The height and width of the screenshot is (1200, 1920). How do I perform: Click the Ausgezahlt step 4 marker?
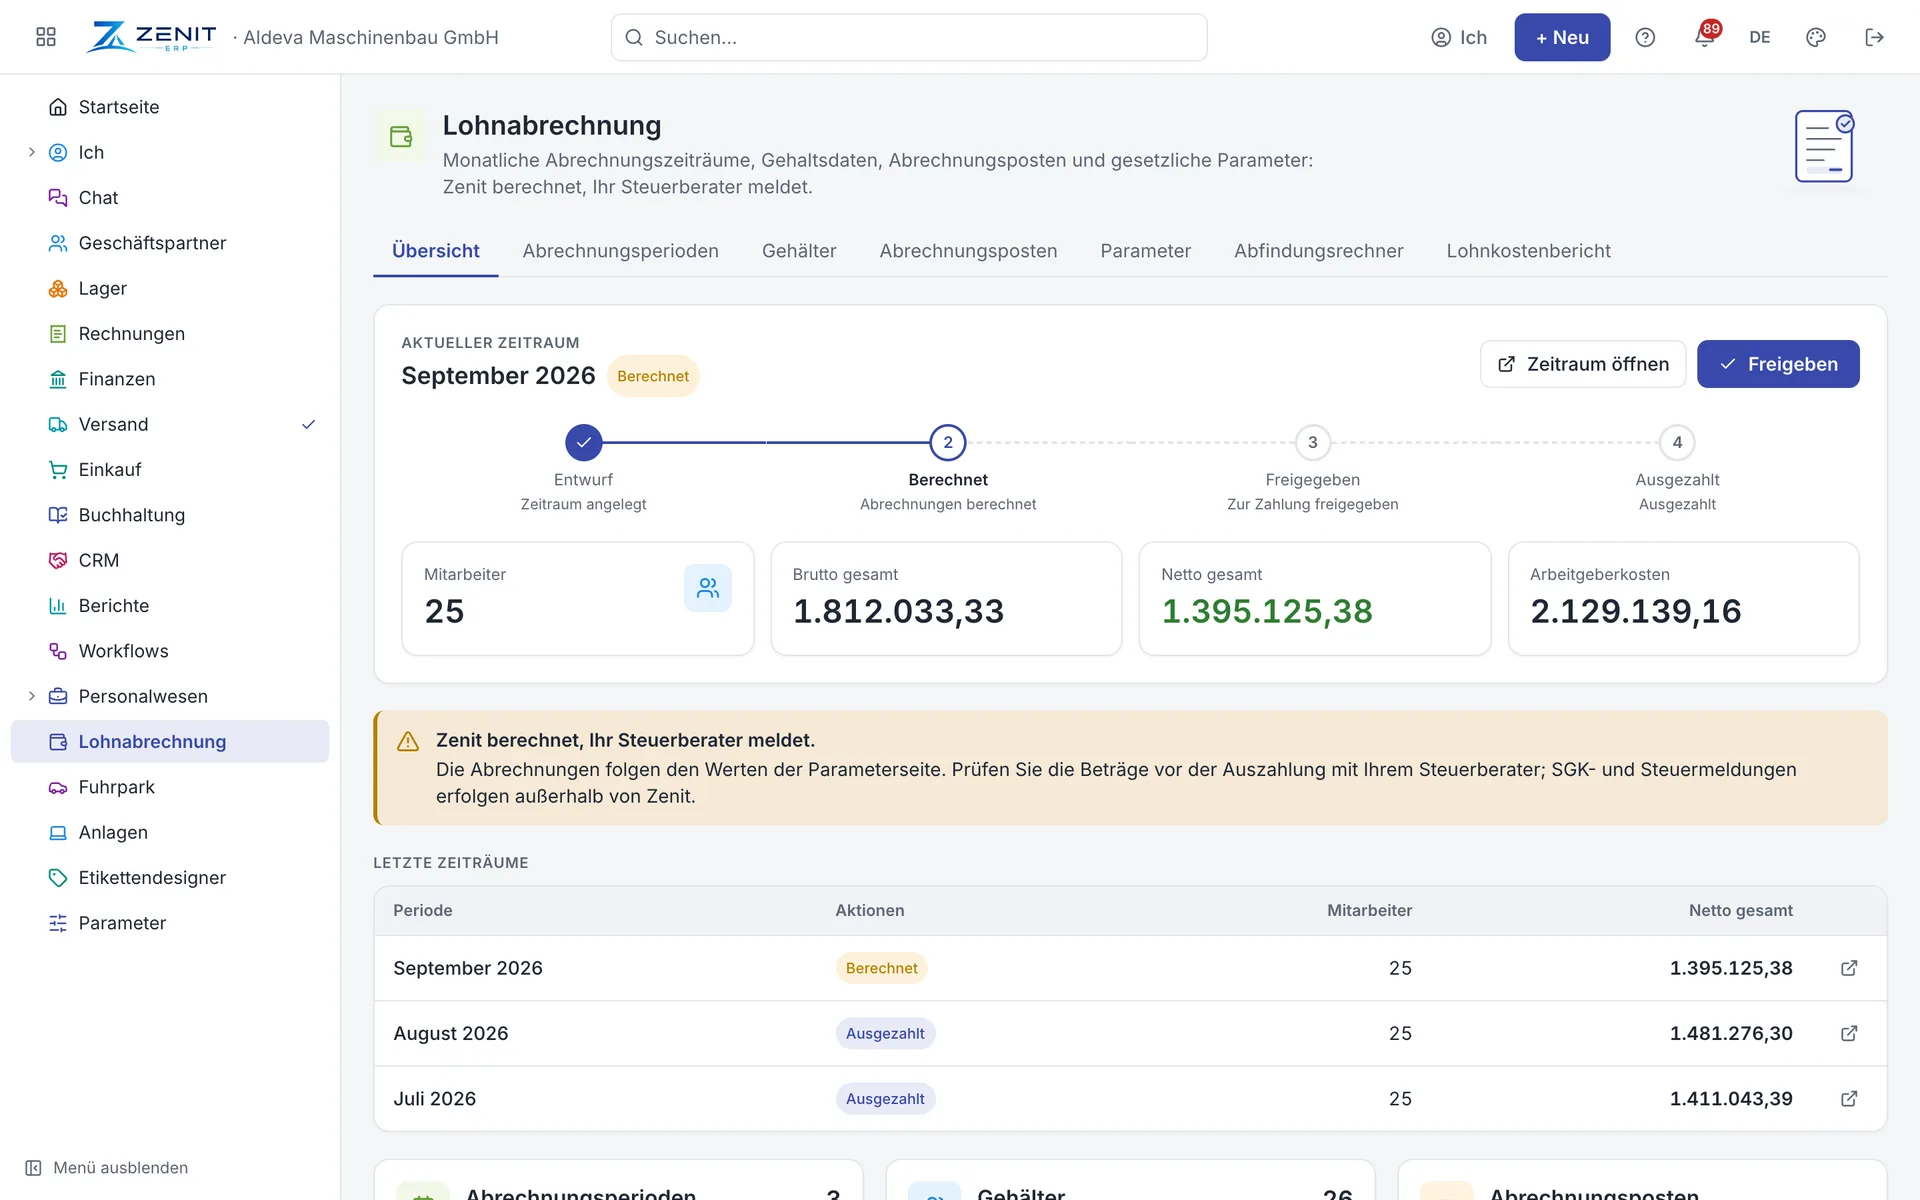tap(1677, 442)
